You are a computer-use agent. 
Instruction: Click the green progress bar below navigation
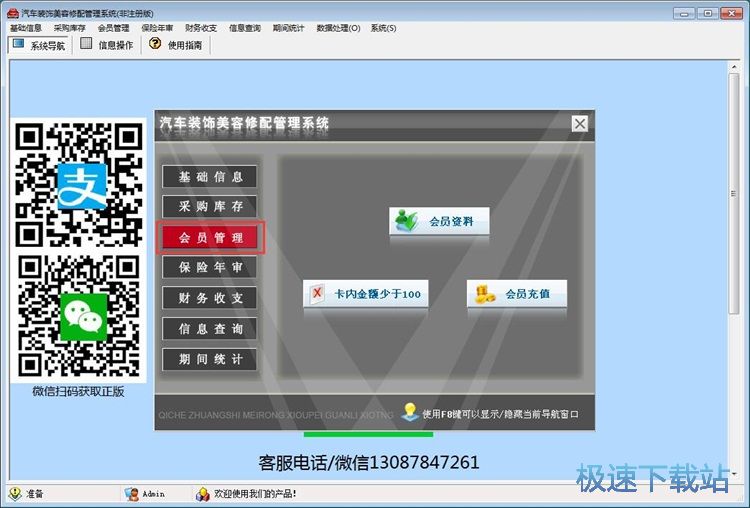(368, 434)
